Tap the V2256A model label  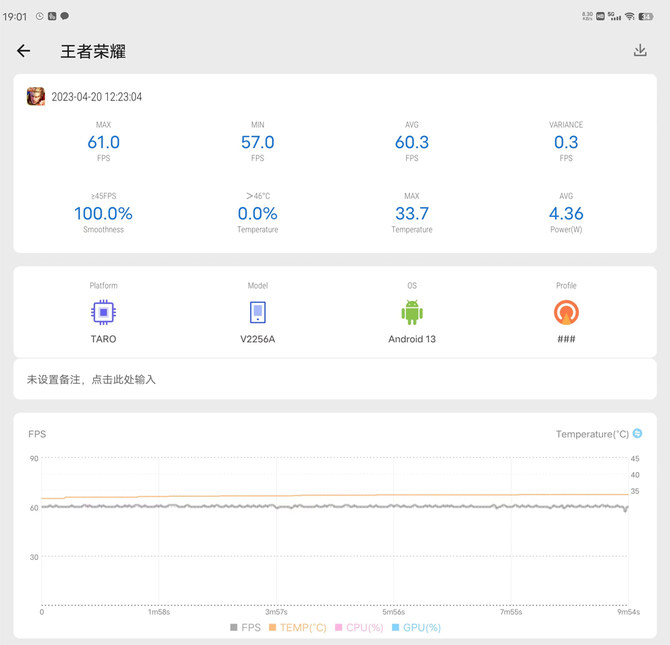tap(258, 339)
